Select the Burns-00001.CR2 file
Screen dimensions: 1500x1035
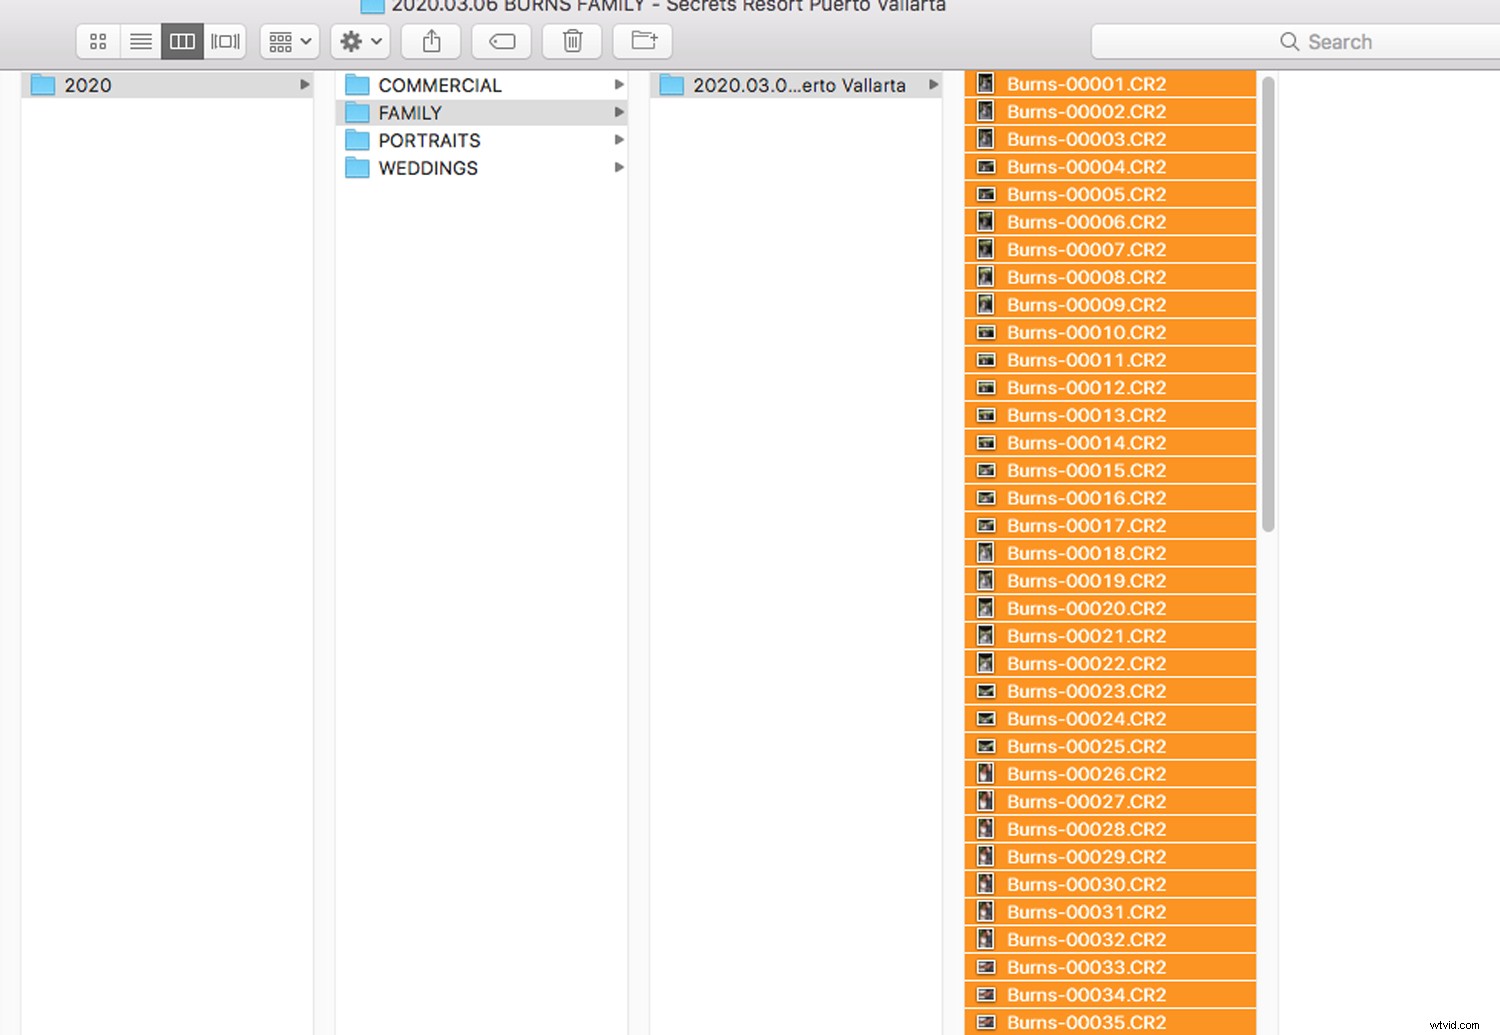pyautogui.click(x=1086, y=84)
